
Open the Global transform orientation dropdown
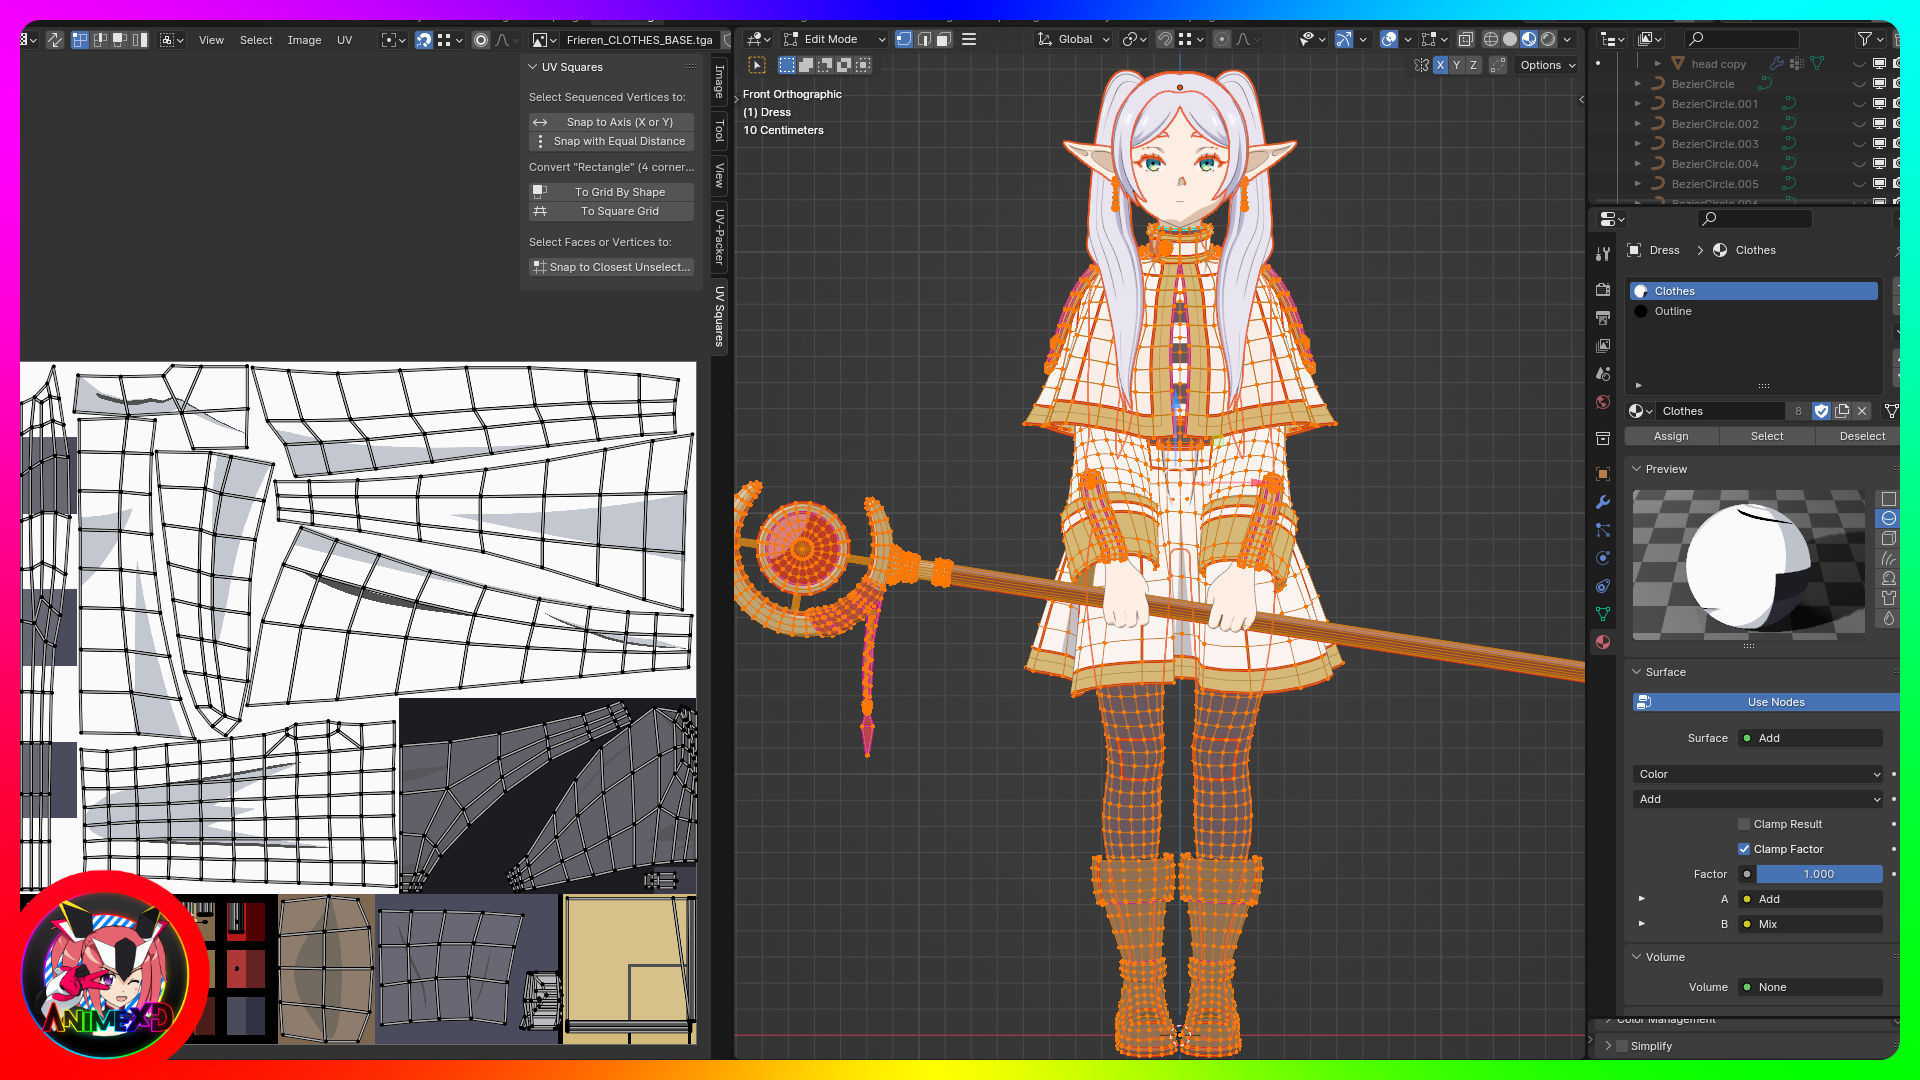coord(1074,39)
